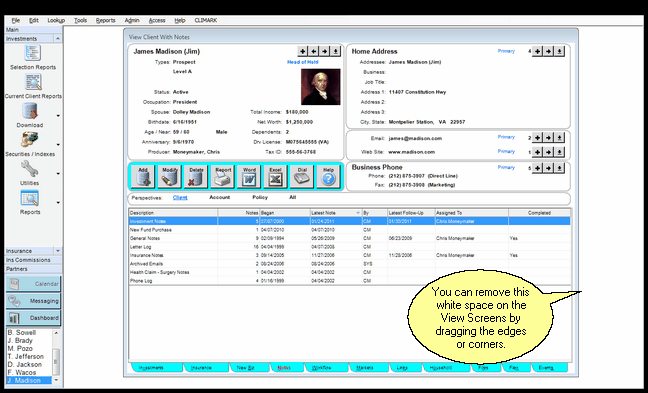Viewport: 648px width, 393px height.
Task: Click Primary link on Email row
Action: [506, 137]
